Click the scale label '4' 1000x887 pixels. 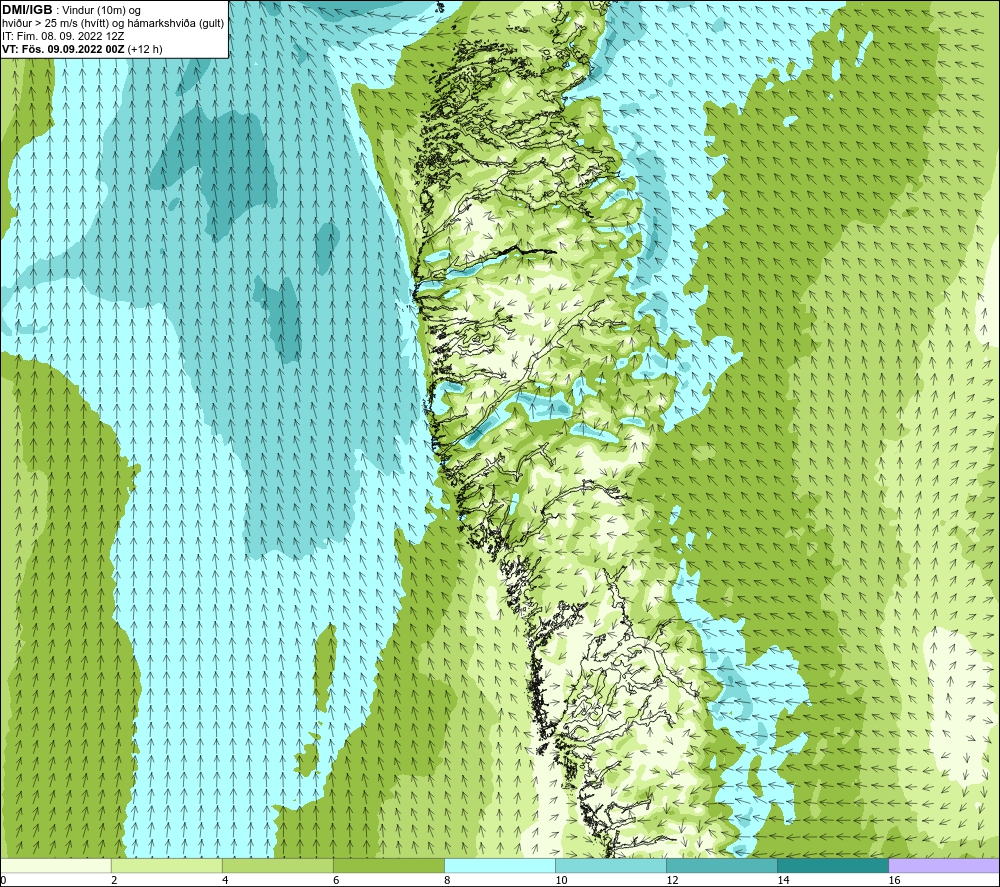(225, 881)
